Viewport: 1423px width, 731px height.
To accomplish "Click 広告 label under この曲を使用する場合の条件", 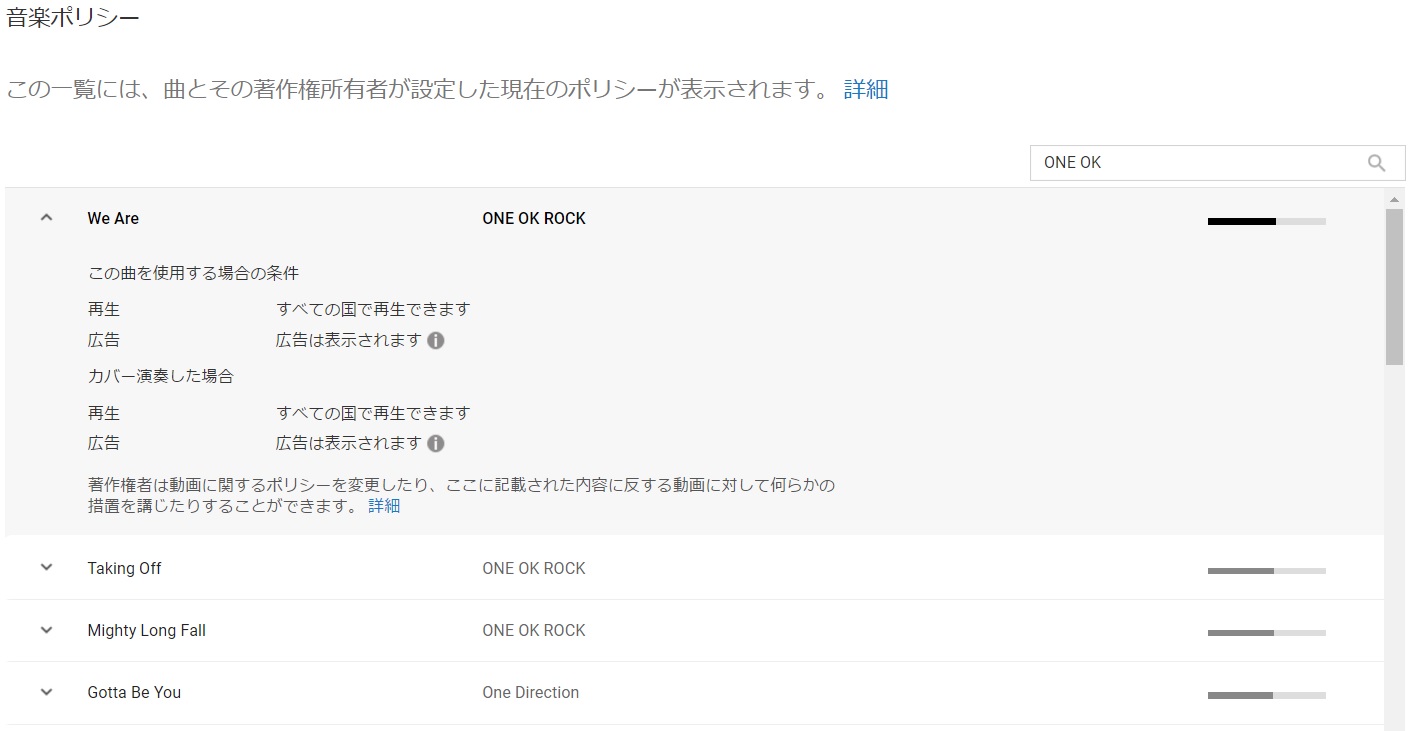I will [x=104, y=340].
